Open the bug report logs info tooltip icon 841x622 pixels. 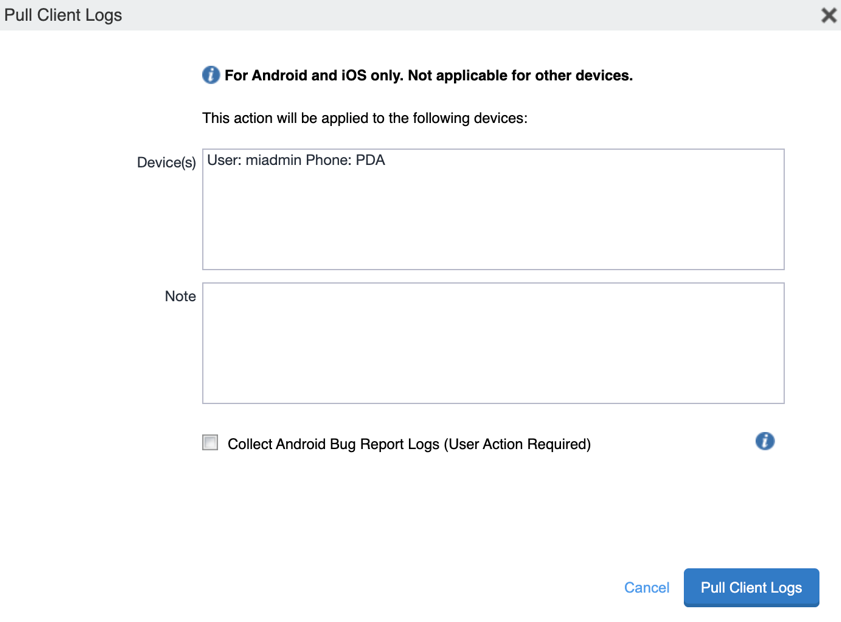pyautogui.click(x=764, y=441)
